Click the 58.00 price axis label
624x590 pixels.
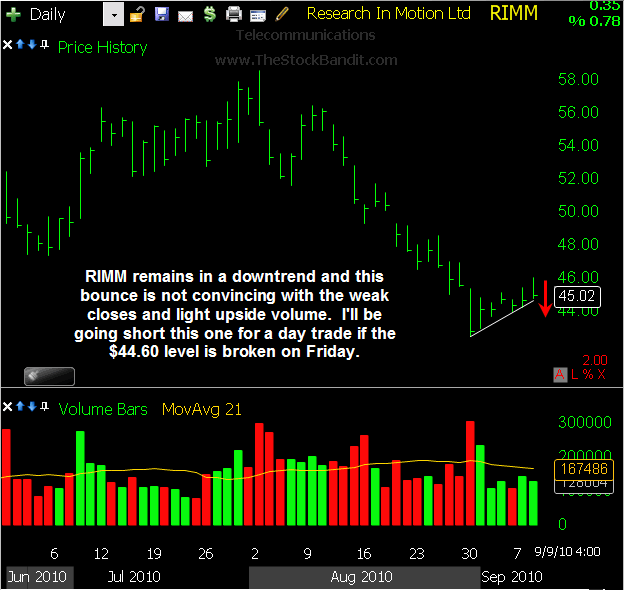point(578,79)
